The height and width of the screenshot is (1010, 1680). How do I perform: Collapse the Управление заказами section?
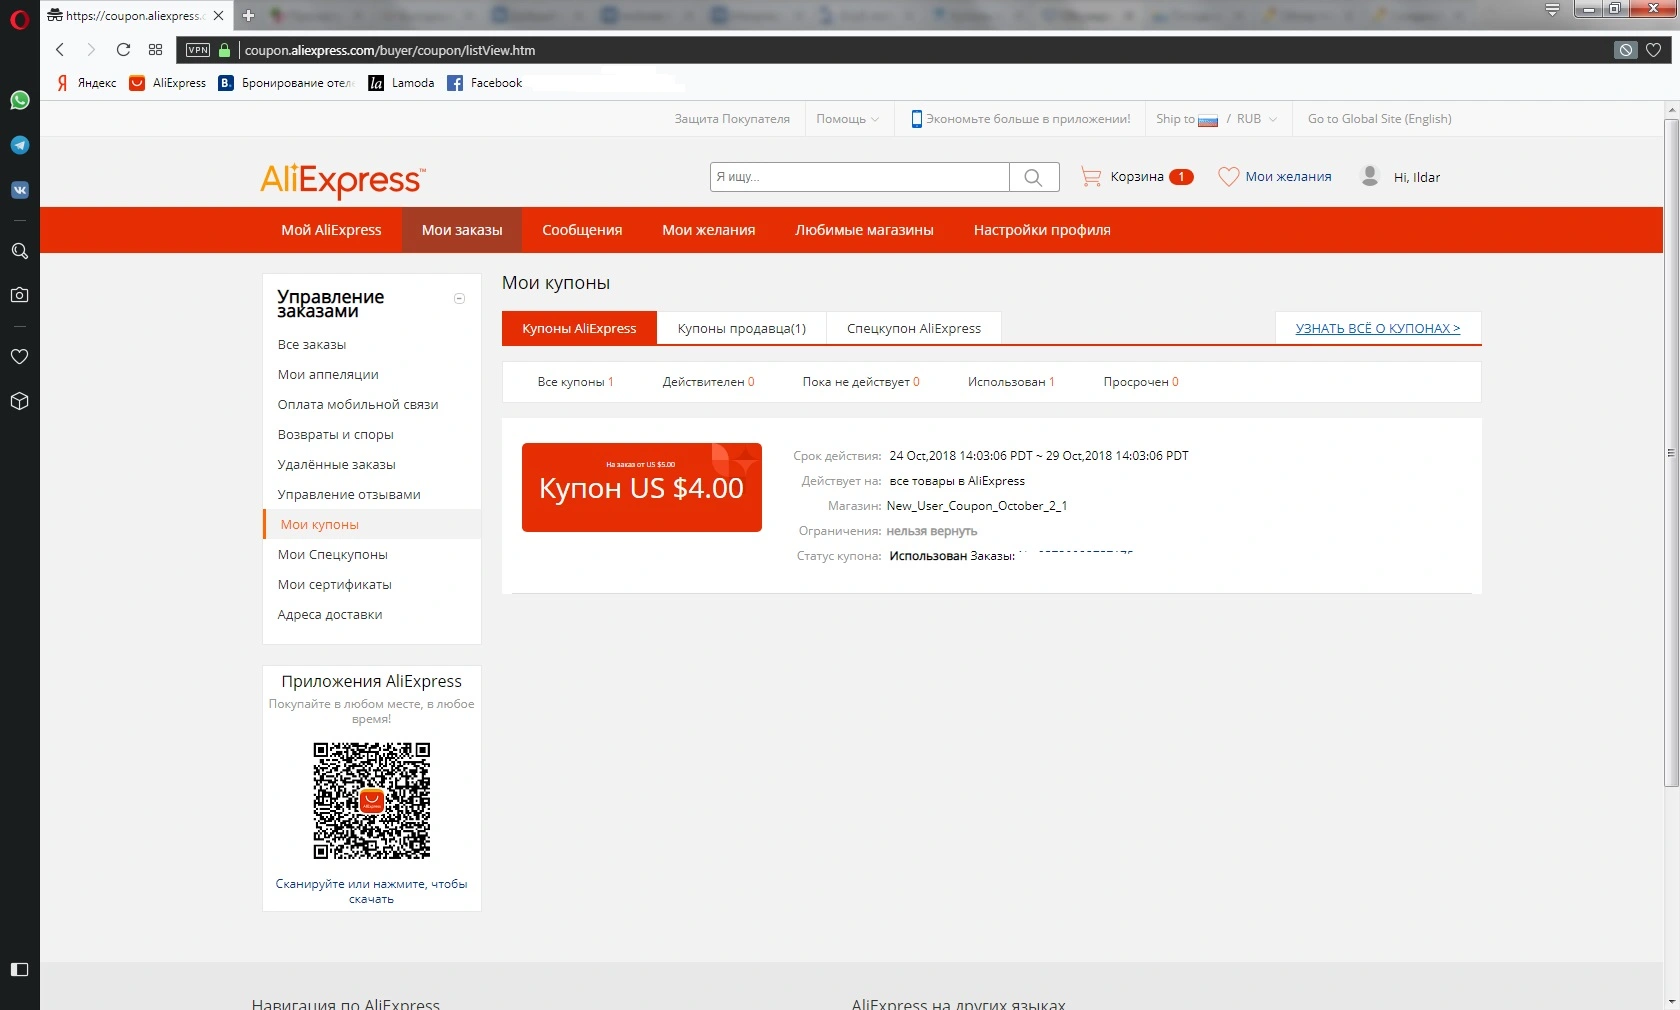coord(460,298)
